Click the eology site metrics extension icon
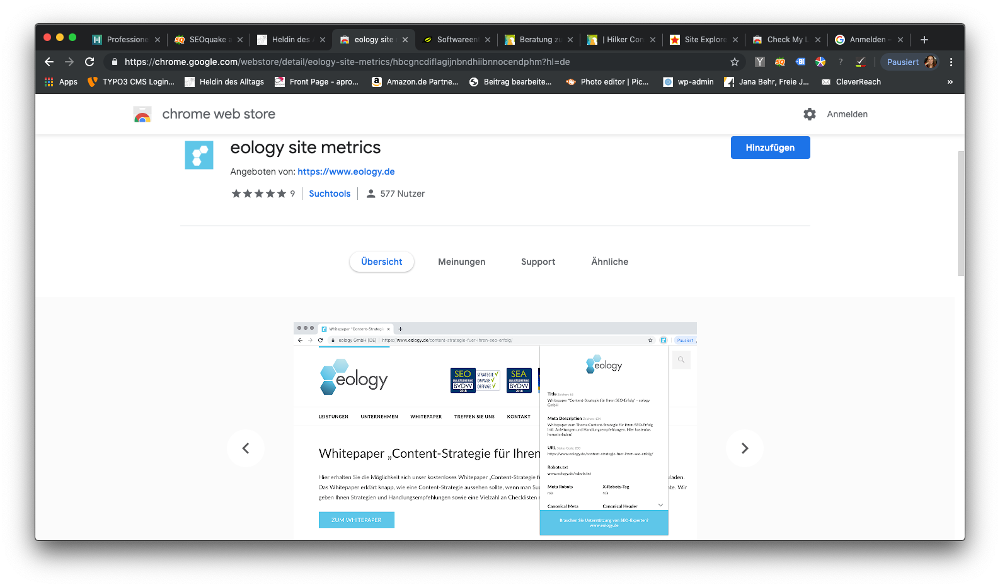1000x587 pixels. pyautogui.click(x=199, y=155)
